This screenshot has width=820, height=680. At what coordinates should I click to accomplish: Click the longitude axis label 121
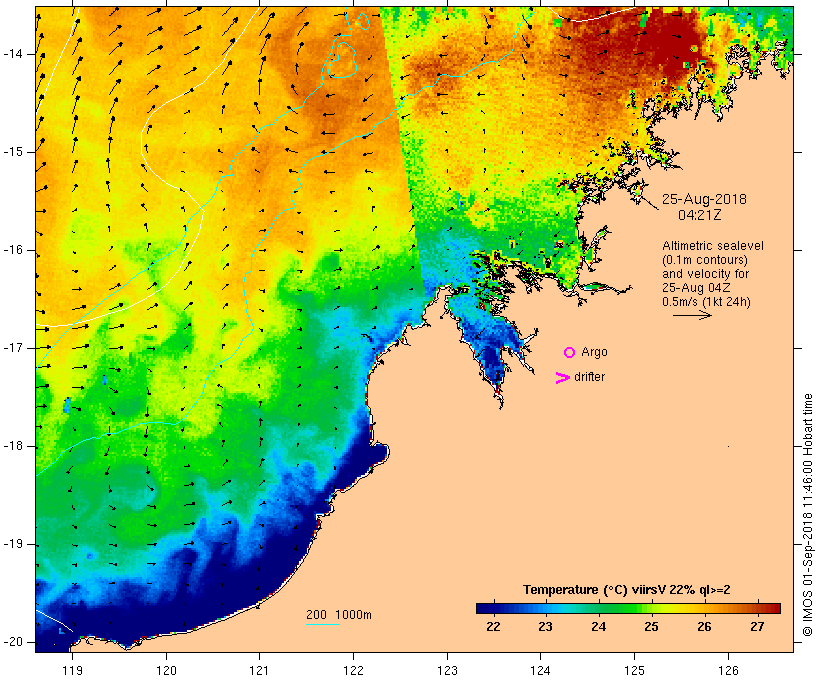tap(259, 670)
